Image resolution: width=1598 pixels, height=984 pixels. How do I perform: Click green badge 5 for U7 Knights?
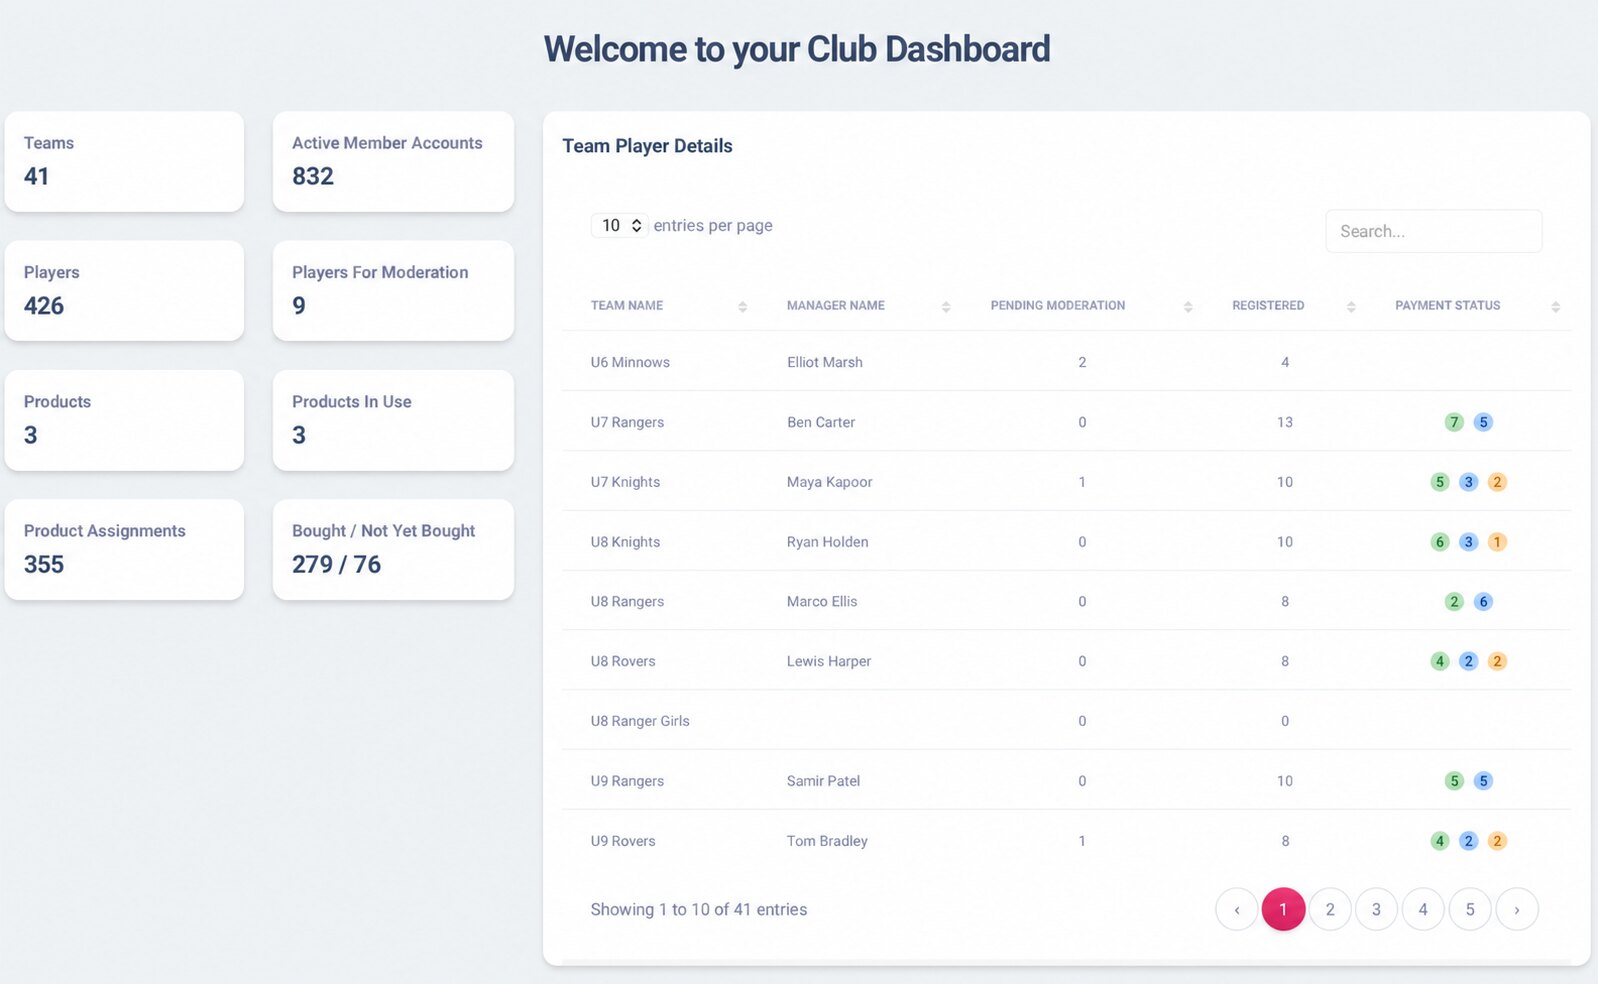pyautogui.click(x=1440, y=482)
